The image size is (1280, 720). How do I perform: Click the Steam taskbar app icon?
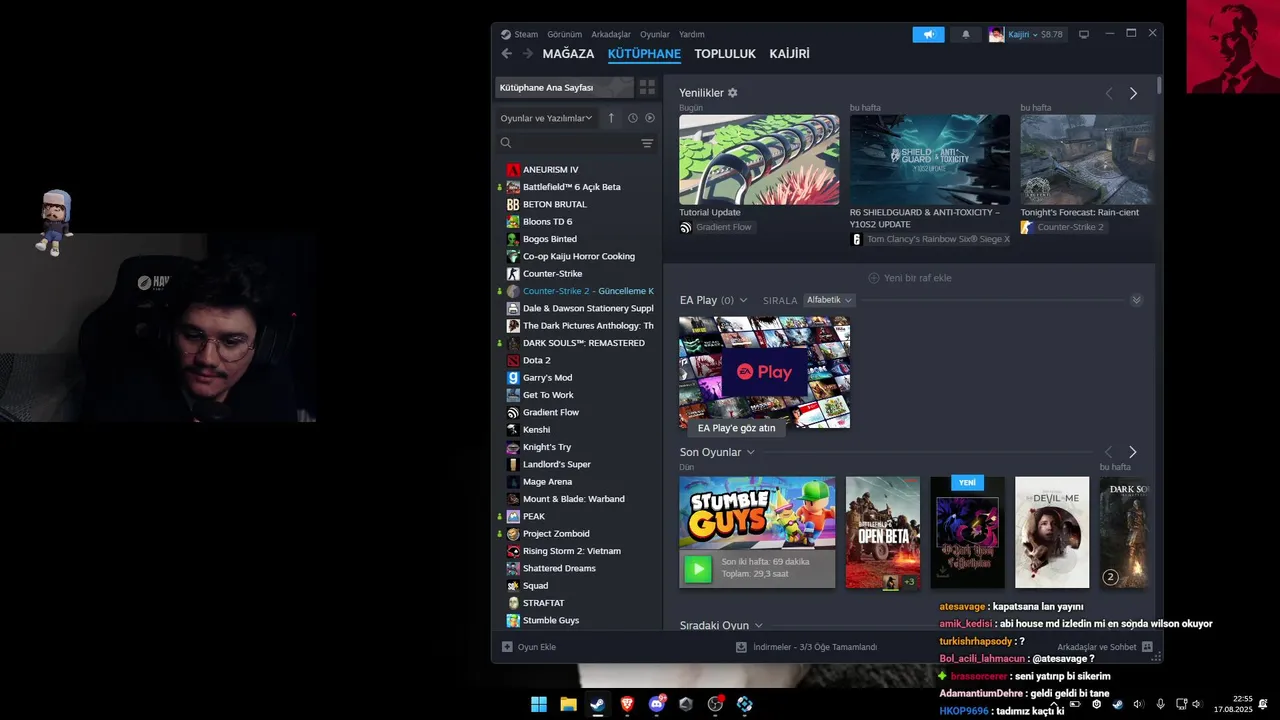tap(598, 704)
